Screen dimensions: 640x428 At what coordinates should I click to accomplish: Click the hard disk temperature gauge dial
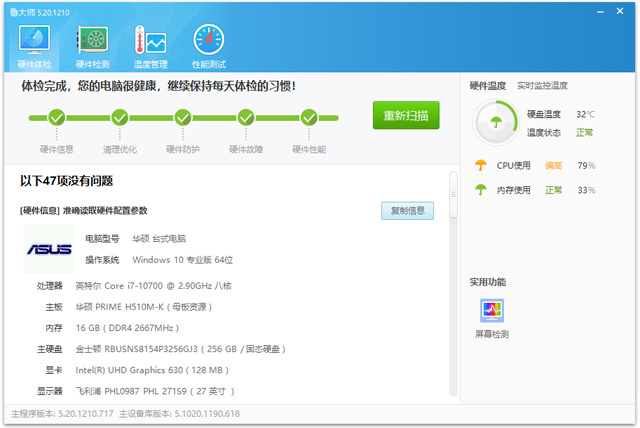496,122
